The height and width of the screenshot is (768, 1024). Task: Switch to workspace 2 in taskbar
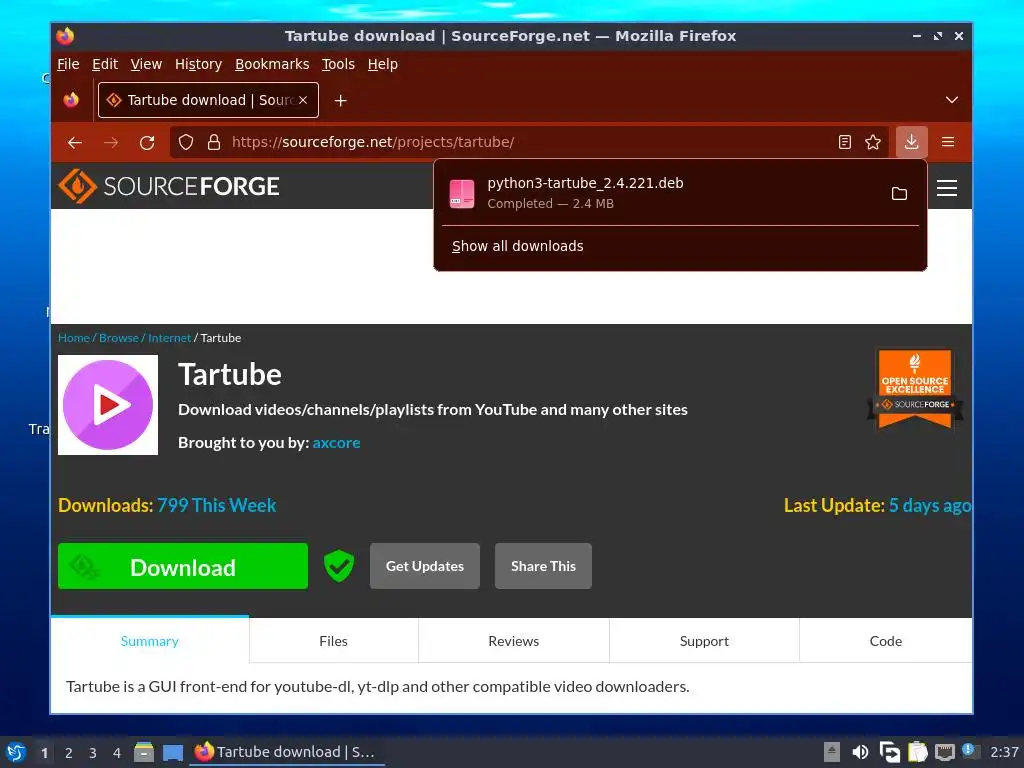pos(69,753)
